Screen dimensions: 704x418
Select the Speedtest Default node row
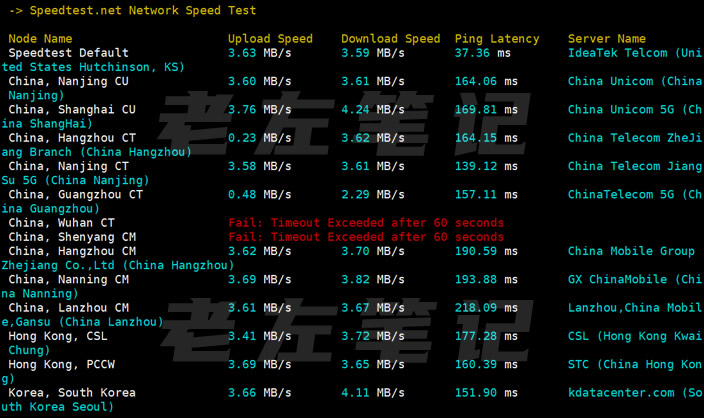pyautogui.click(x=68, y=53)
